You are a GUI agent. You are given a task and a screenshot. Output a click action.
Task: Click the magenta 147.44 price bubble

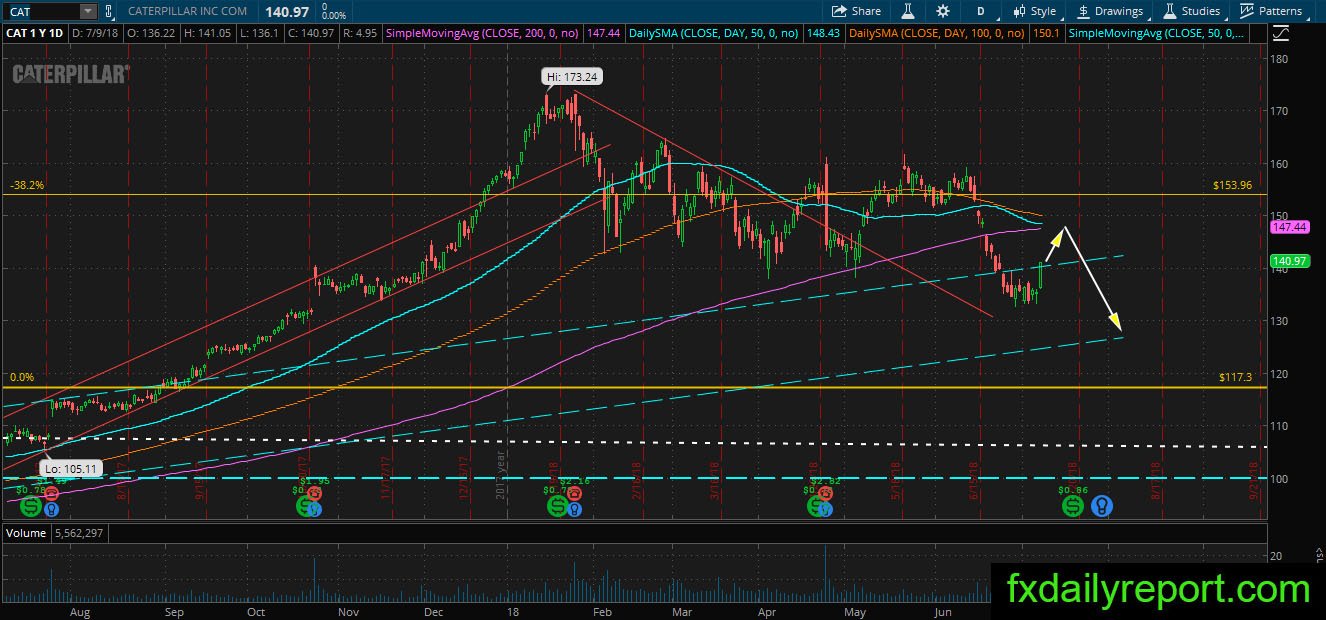click(1289, 228)
